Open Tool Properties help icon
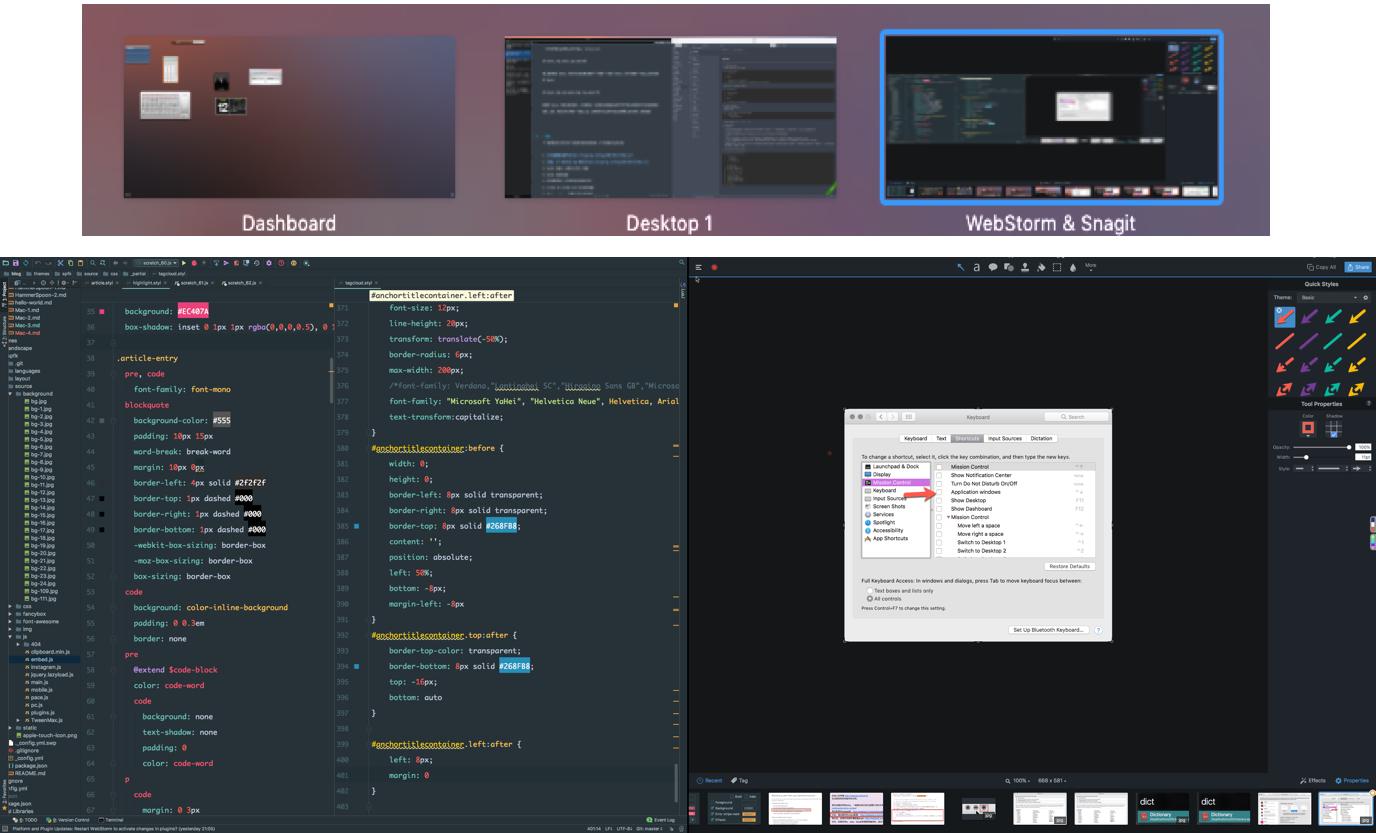 (1368, 404)
